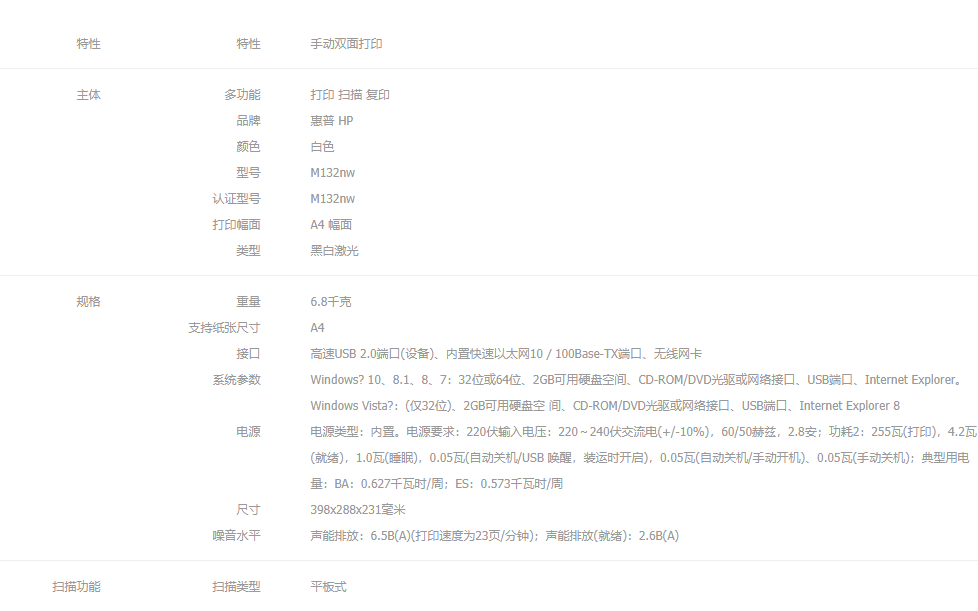Select the '电源' label
The width and height of the screenshot is (978, 611).
[248, 431]
